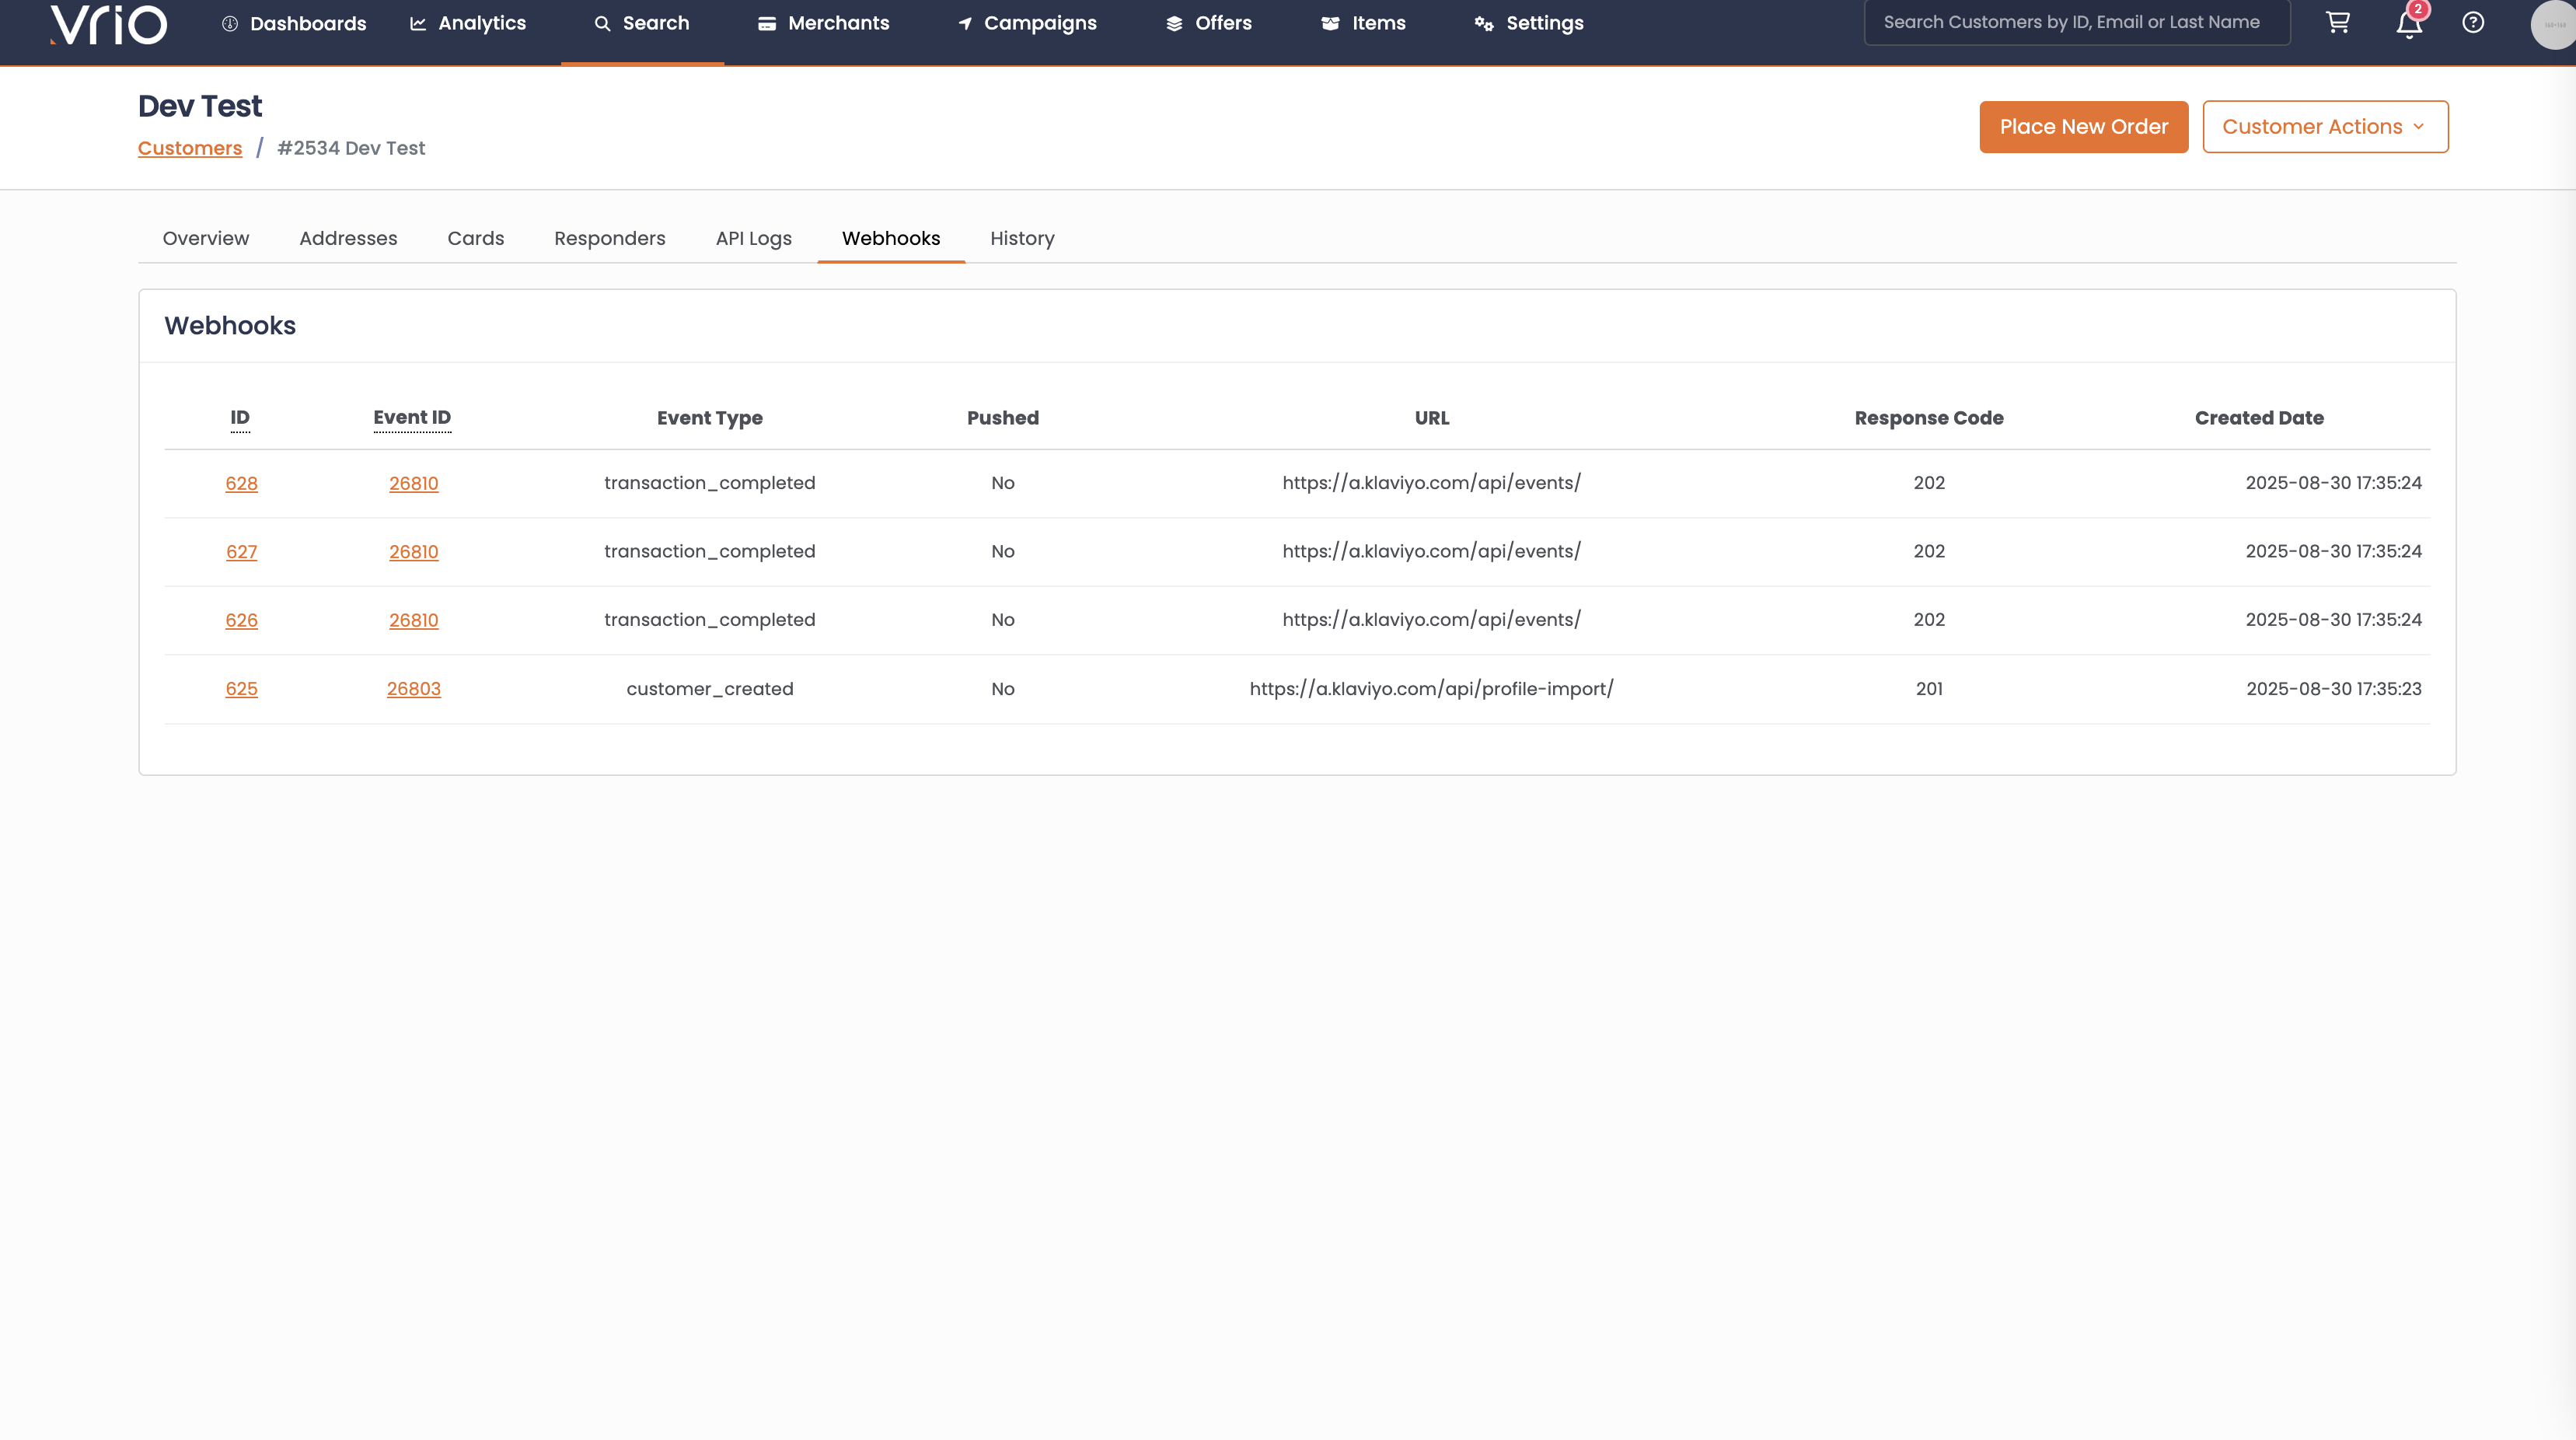The image size is (2576, 1440).
Task: Open webhook ID 628
Action: pyautogui.click(x=241, y=483)
